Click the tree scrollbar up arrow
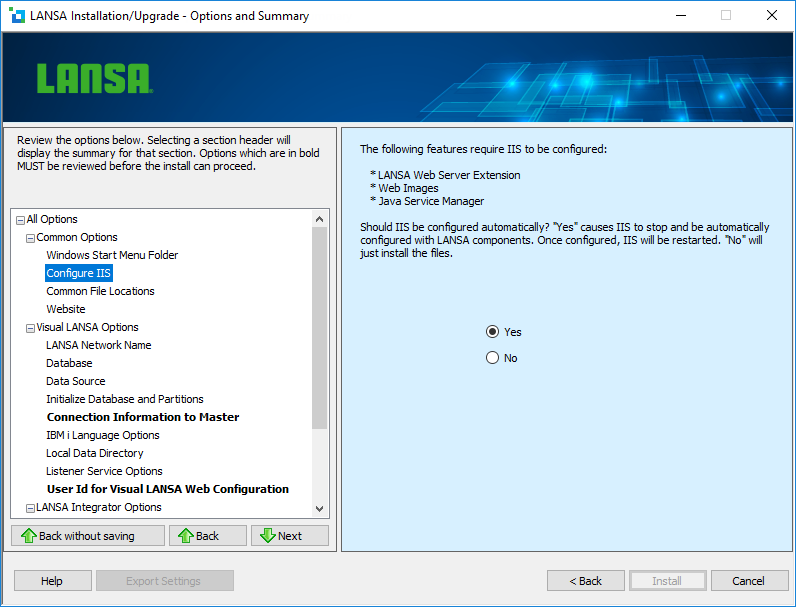 (319, 219)
